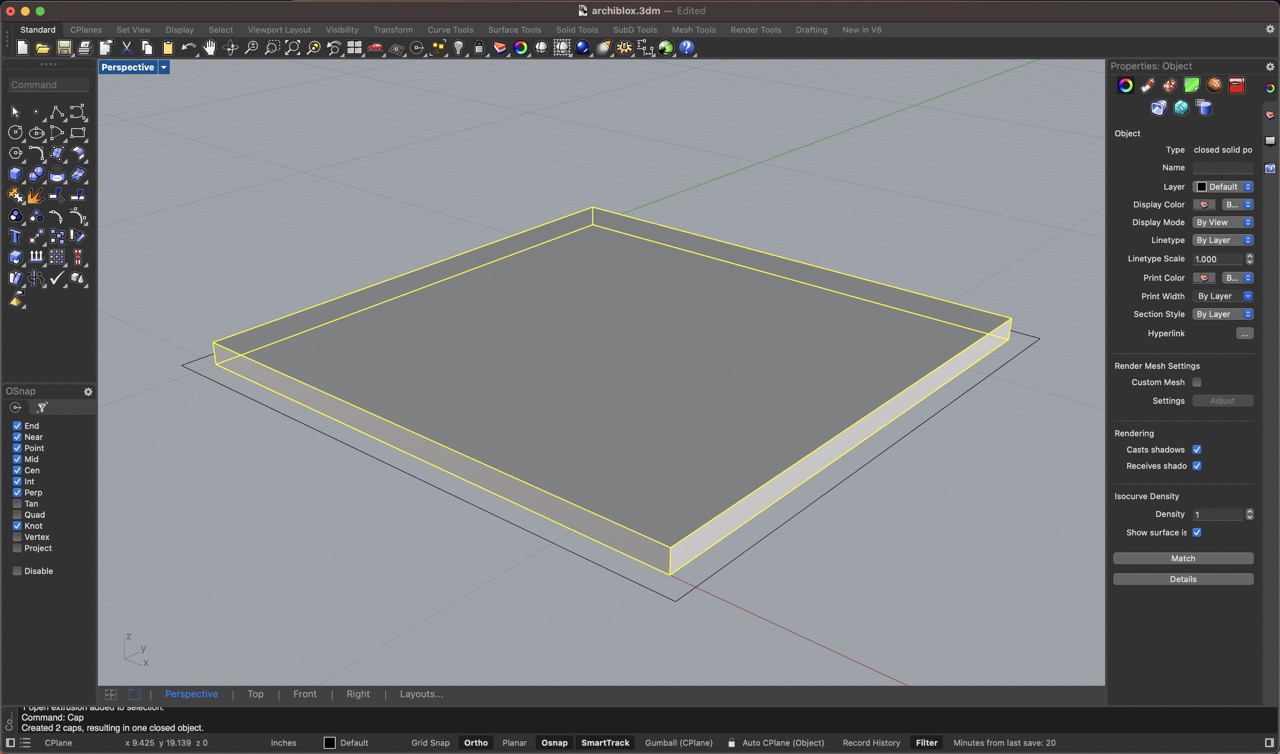The width and height of the screenshot is (1280, 754).
Task: Print using the printer toolbar icon
Action: click(85, 48)
